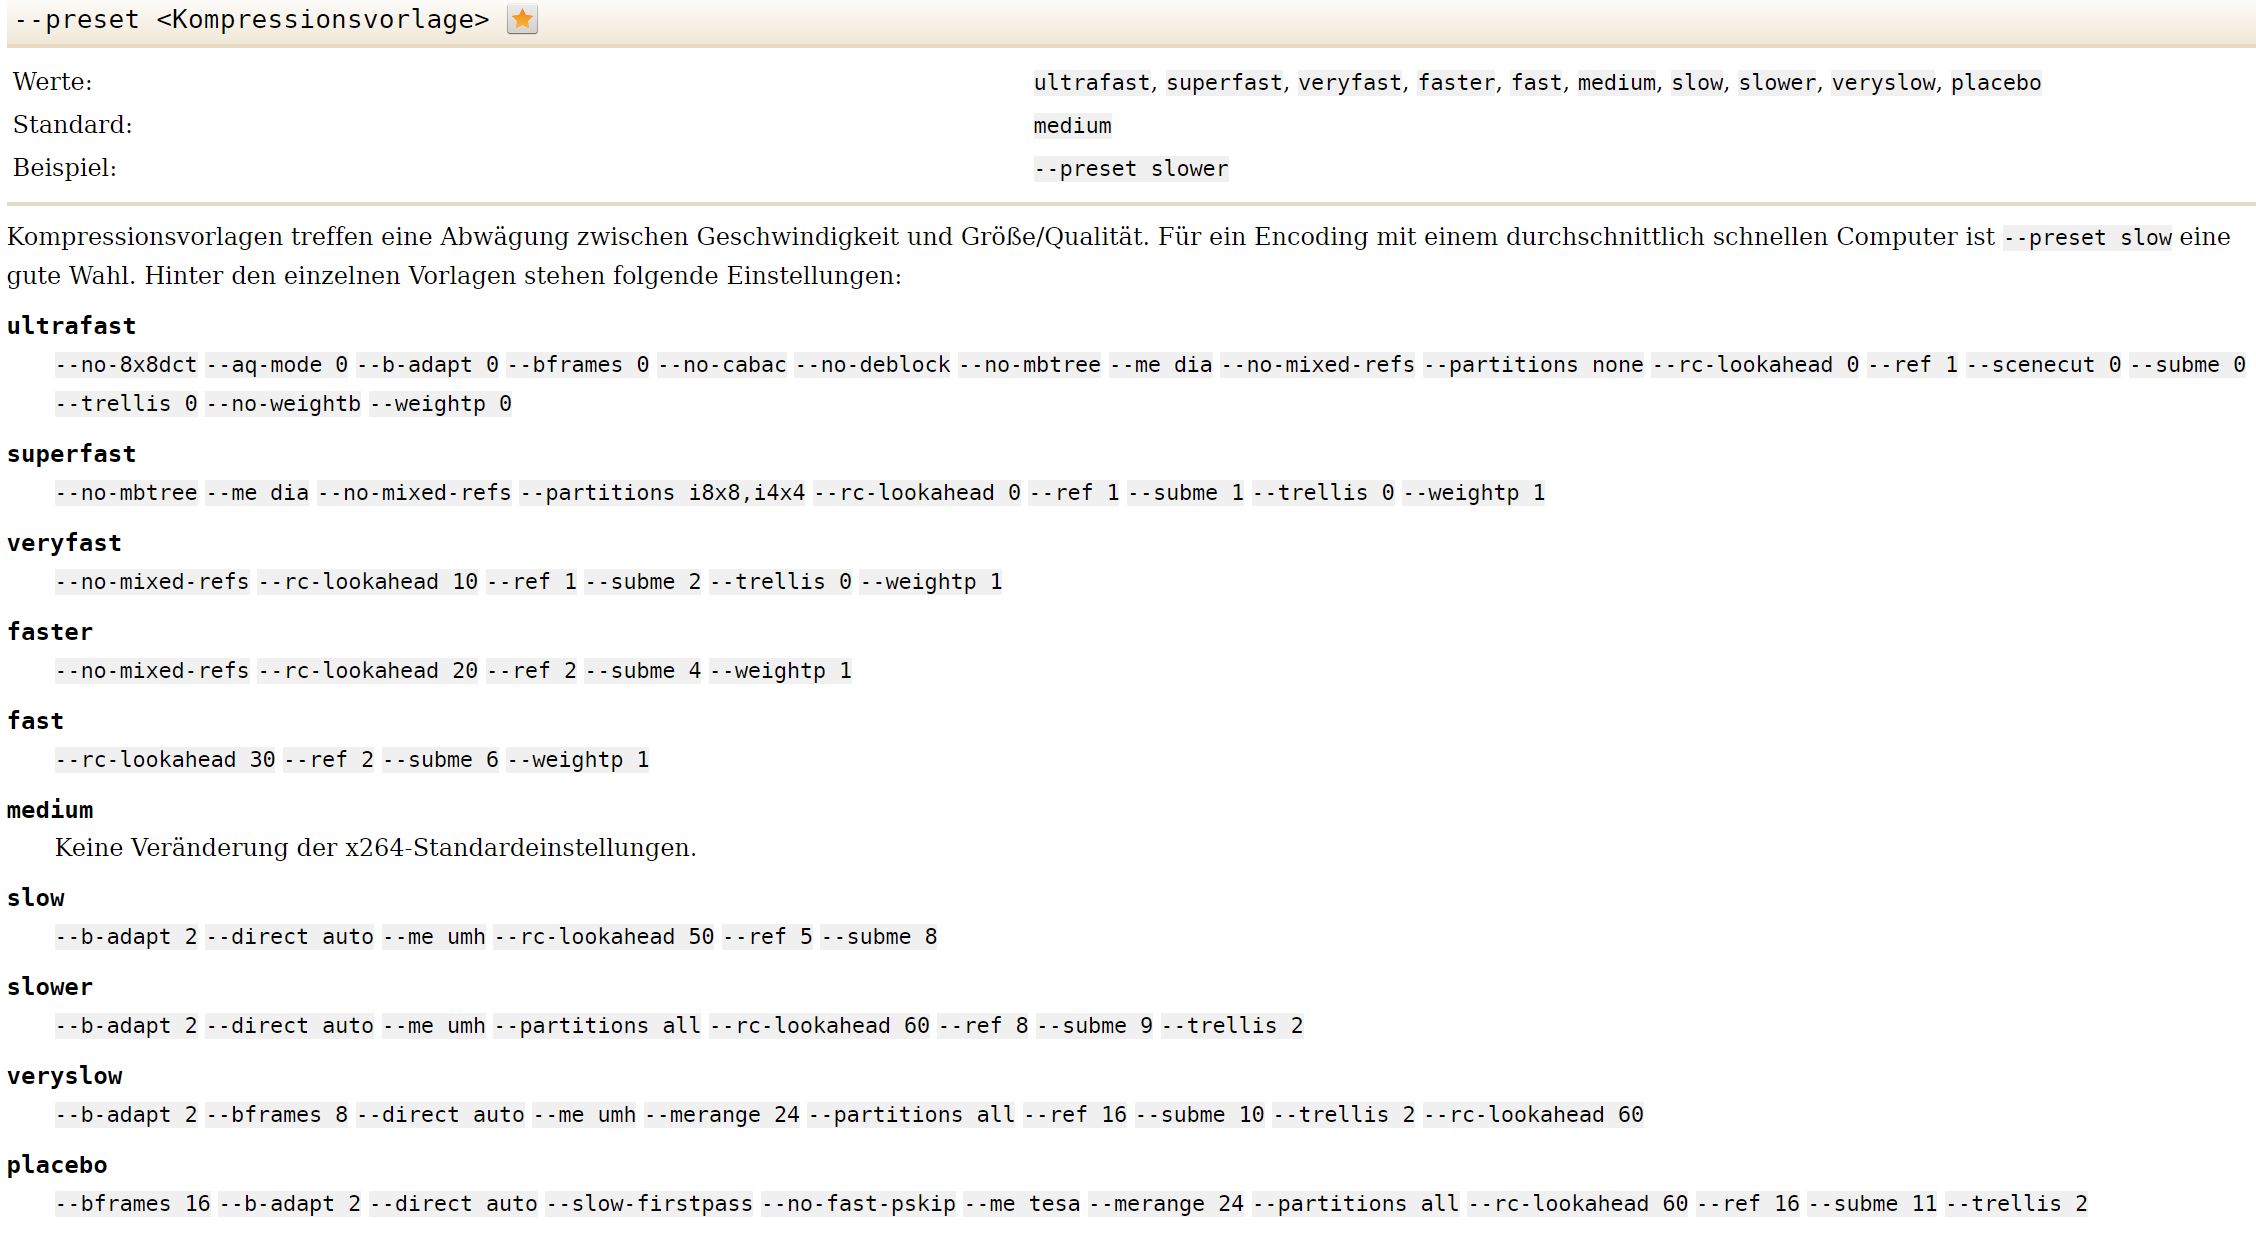2256x1236 pixels.
Task: Click the bold 'ultrafast' section heading
Action: 71,326
